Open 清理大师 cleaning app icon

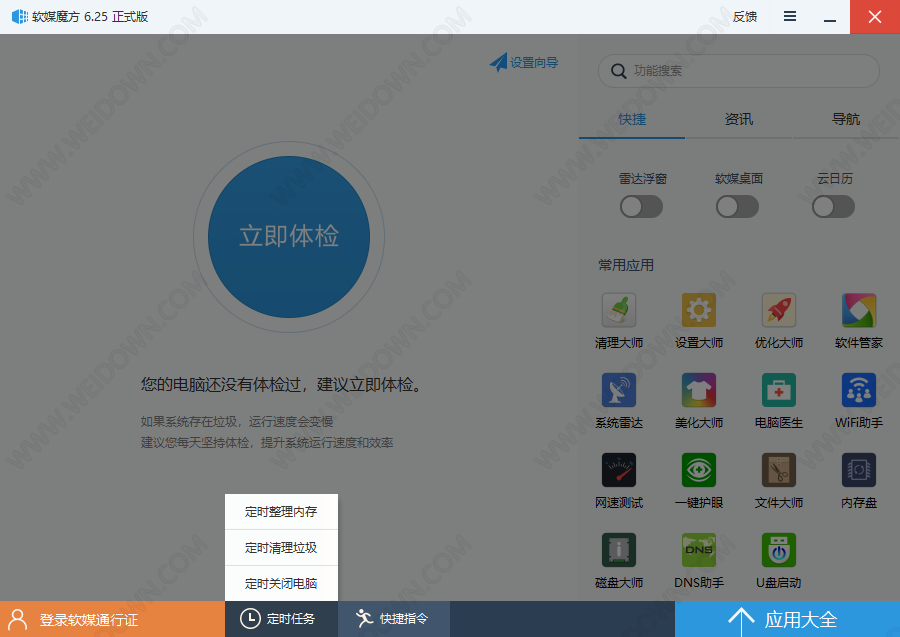tap(619, 310)
